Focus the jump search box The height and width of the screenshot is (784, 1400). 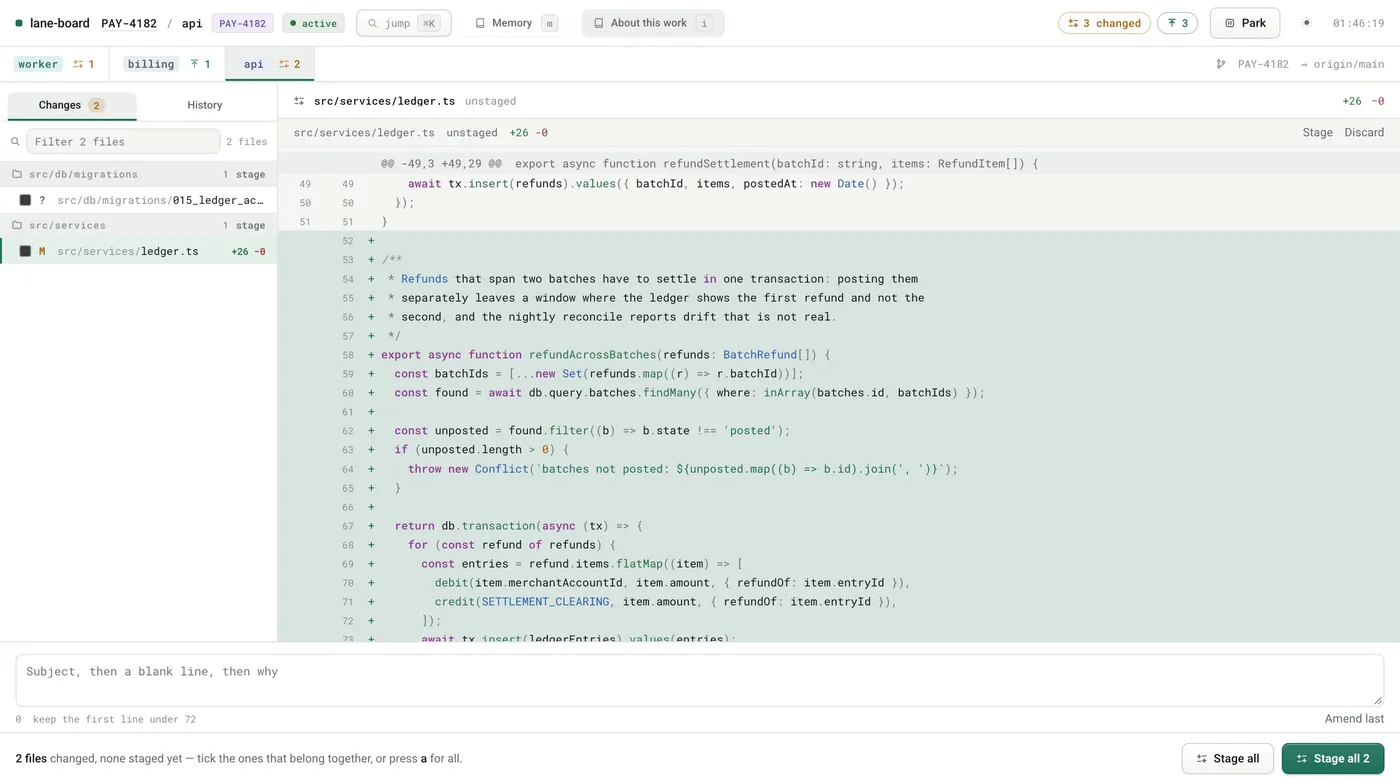click(404, 23)
